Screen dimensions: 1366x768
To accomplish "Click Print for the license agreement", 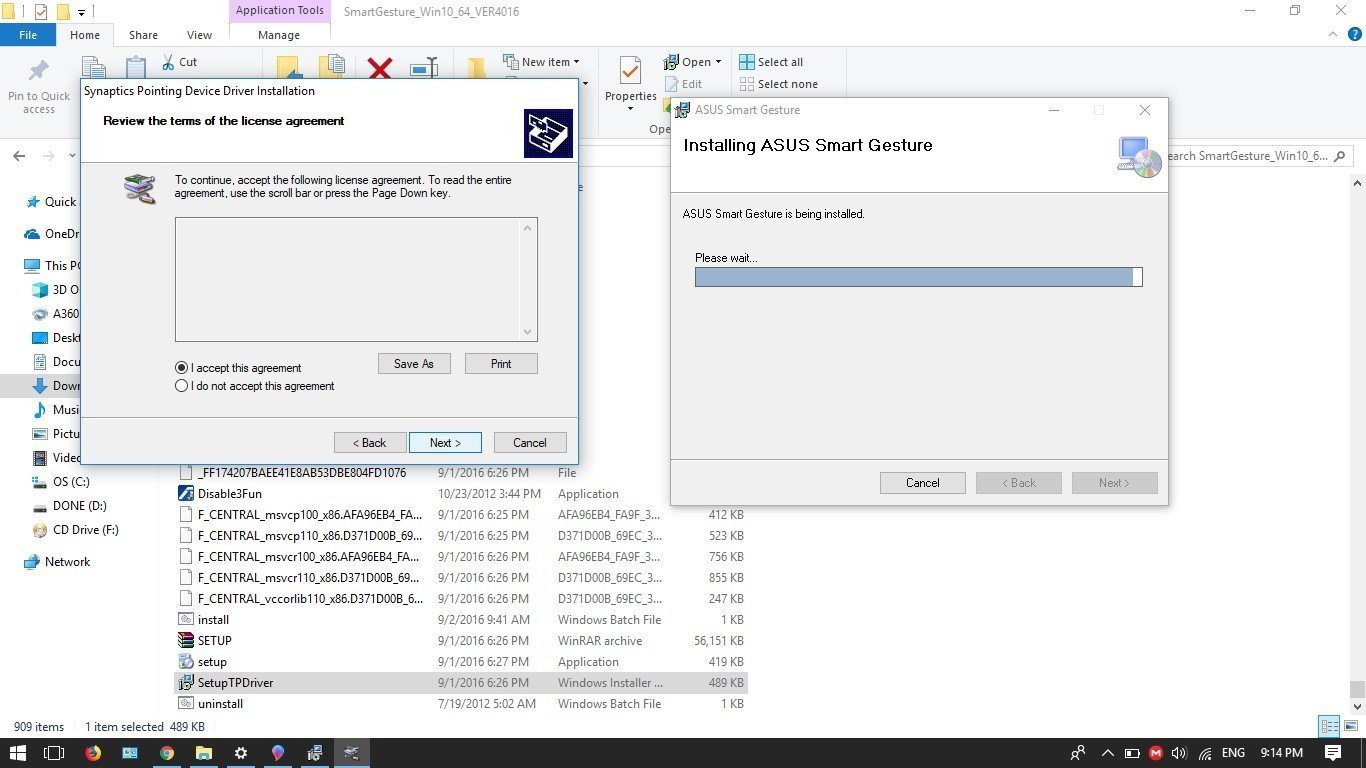I will pos(501,363).
